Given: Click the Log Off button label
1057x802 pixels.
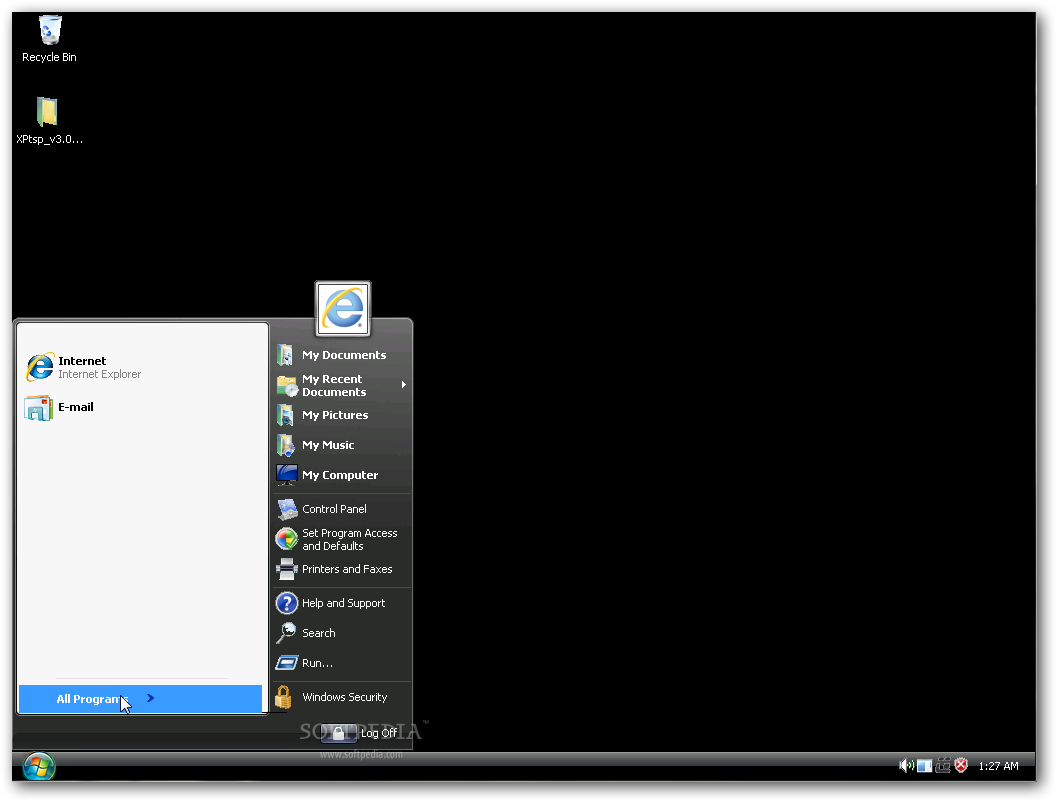Looking at the screenshot, I should point(379,733).
